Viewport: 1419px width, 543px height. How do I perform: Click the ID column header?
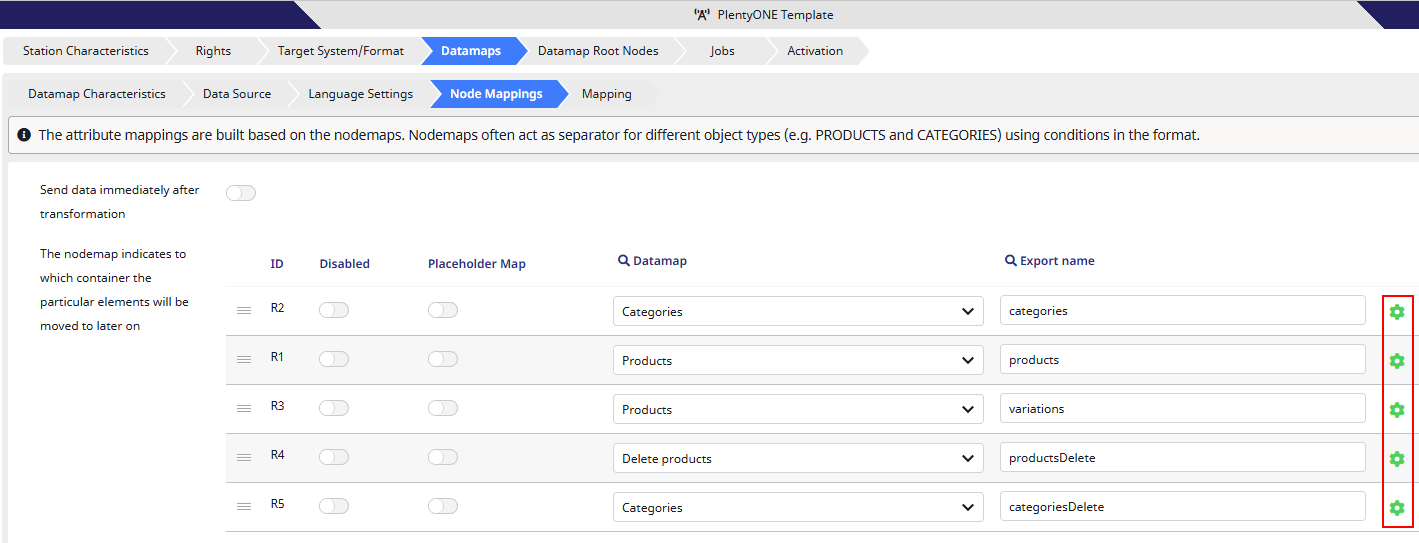click(277, 264)
